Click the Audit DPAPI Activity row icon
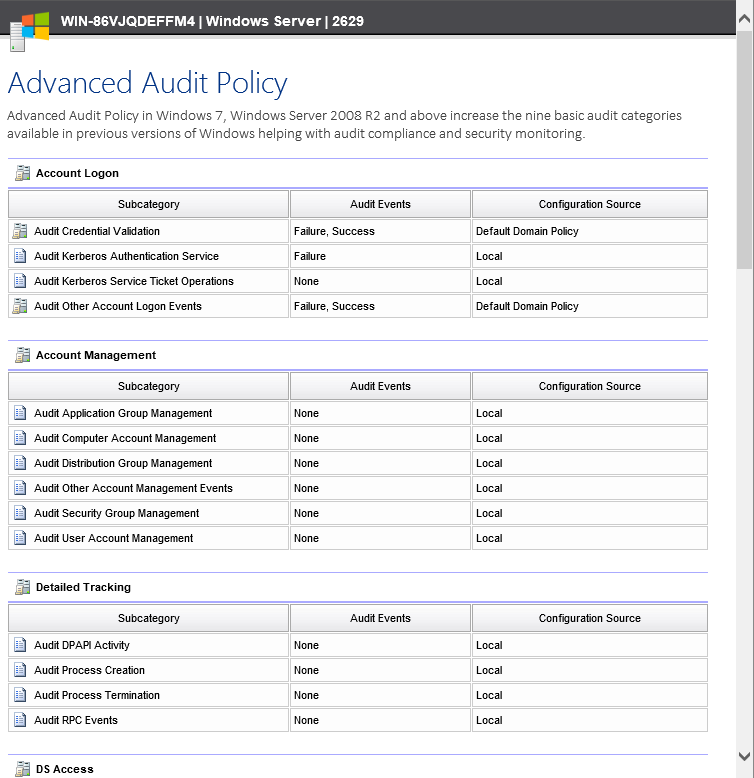This screenshot has height=778, width=754. tap(20, 645)
